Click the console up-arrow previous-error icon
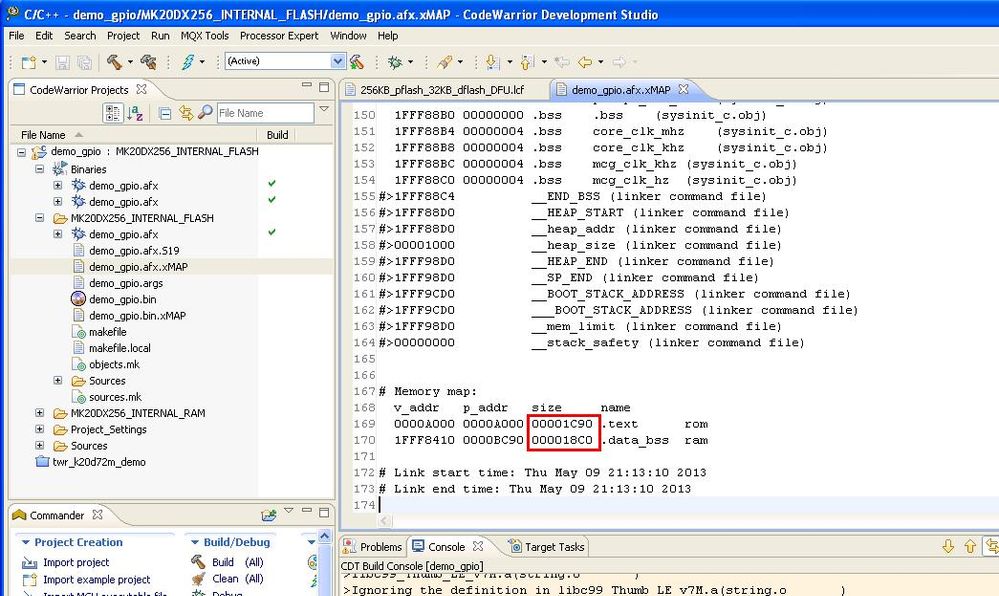 point(970,546)
